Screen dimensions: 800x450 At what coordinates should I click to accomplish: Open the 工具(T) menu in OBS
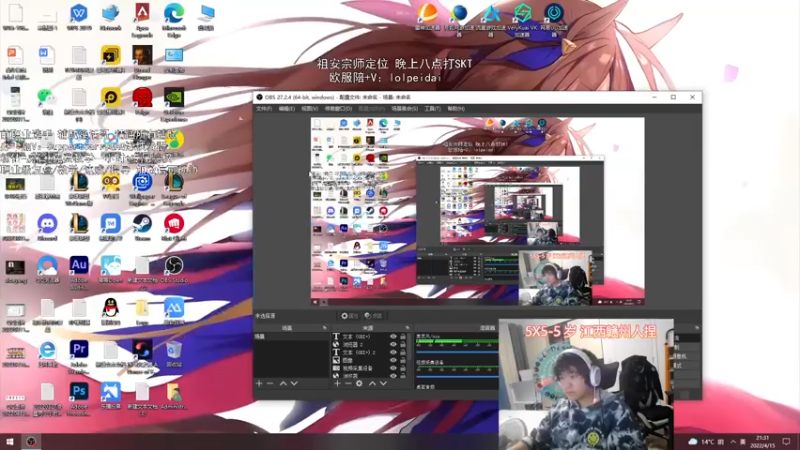(432, 109)
